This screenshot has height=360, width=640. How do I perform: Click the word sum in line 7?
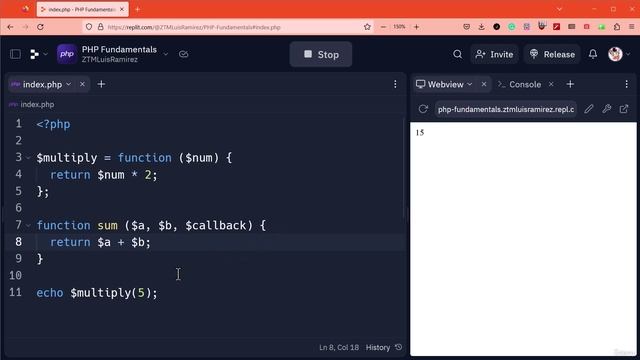point(107,225)
